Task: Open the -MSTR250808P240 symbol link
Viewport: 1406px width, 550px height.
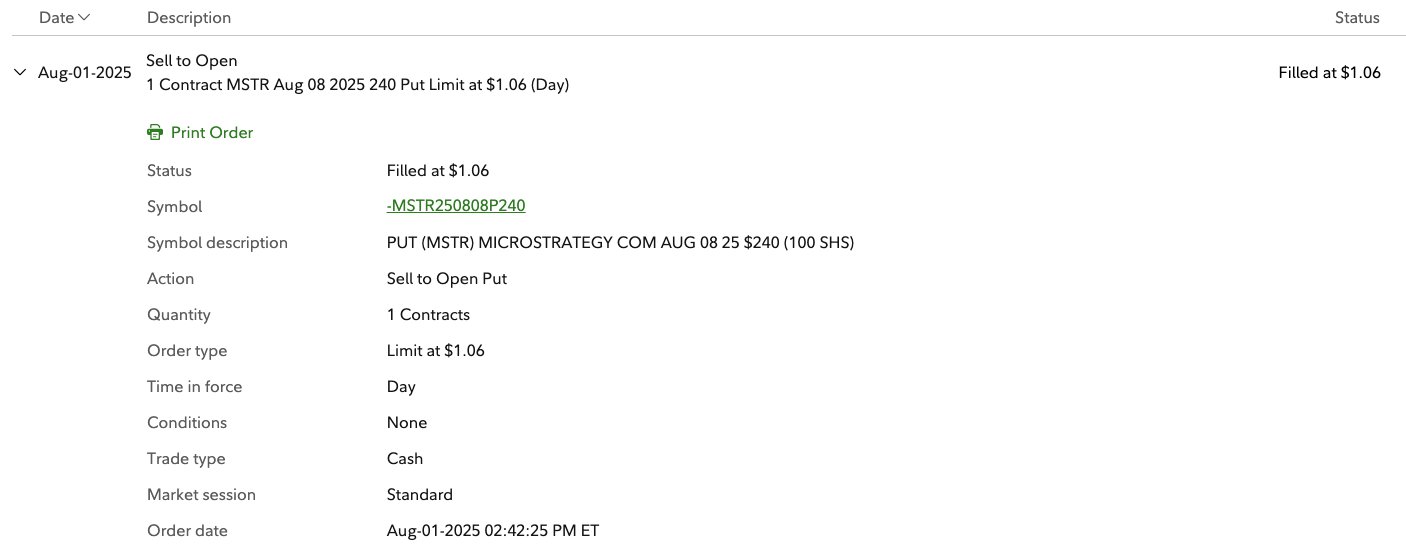Action: 456,206
